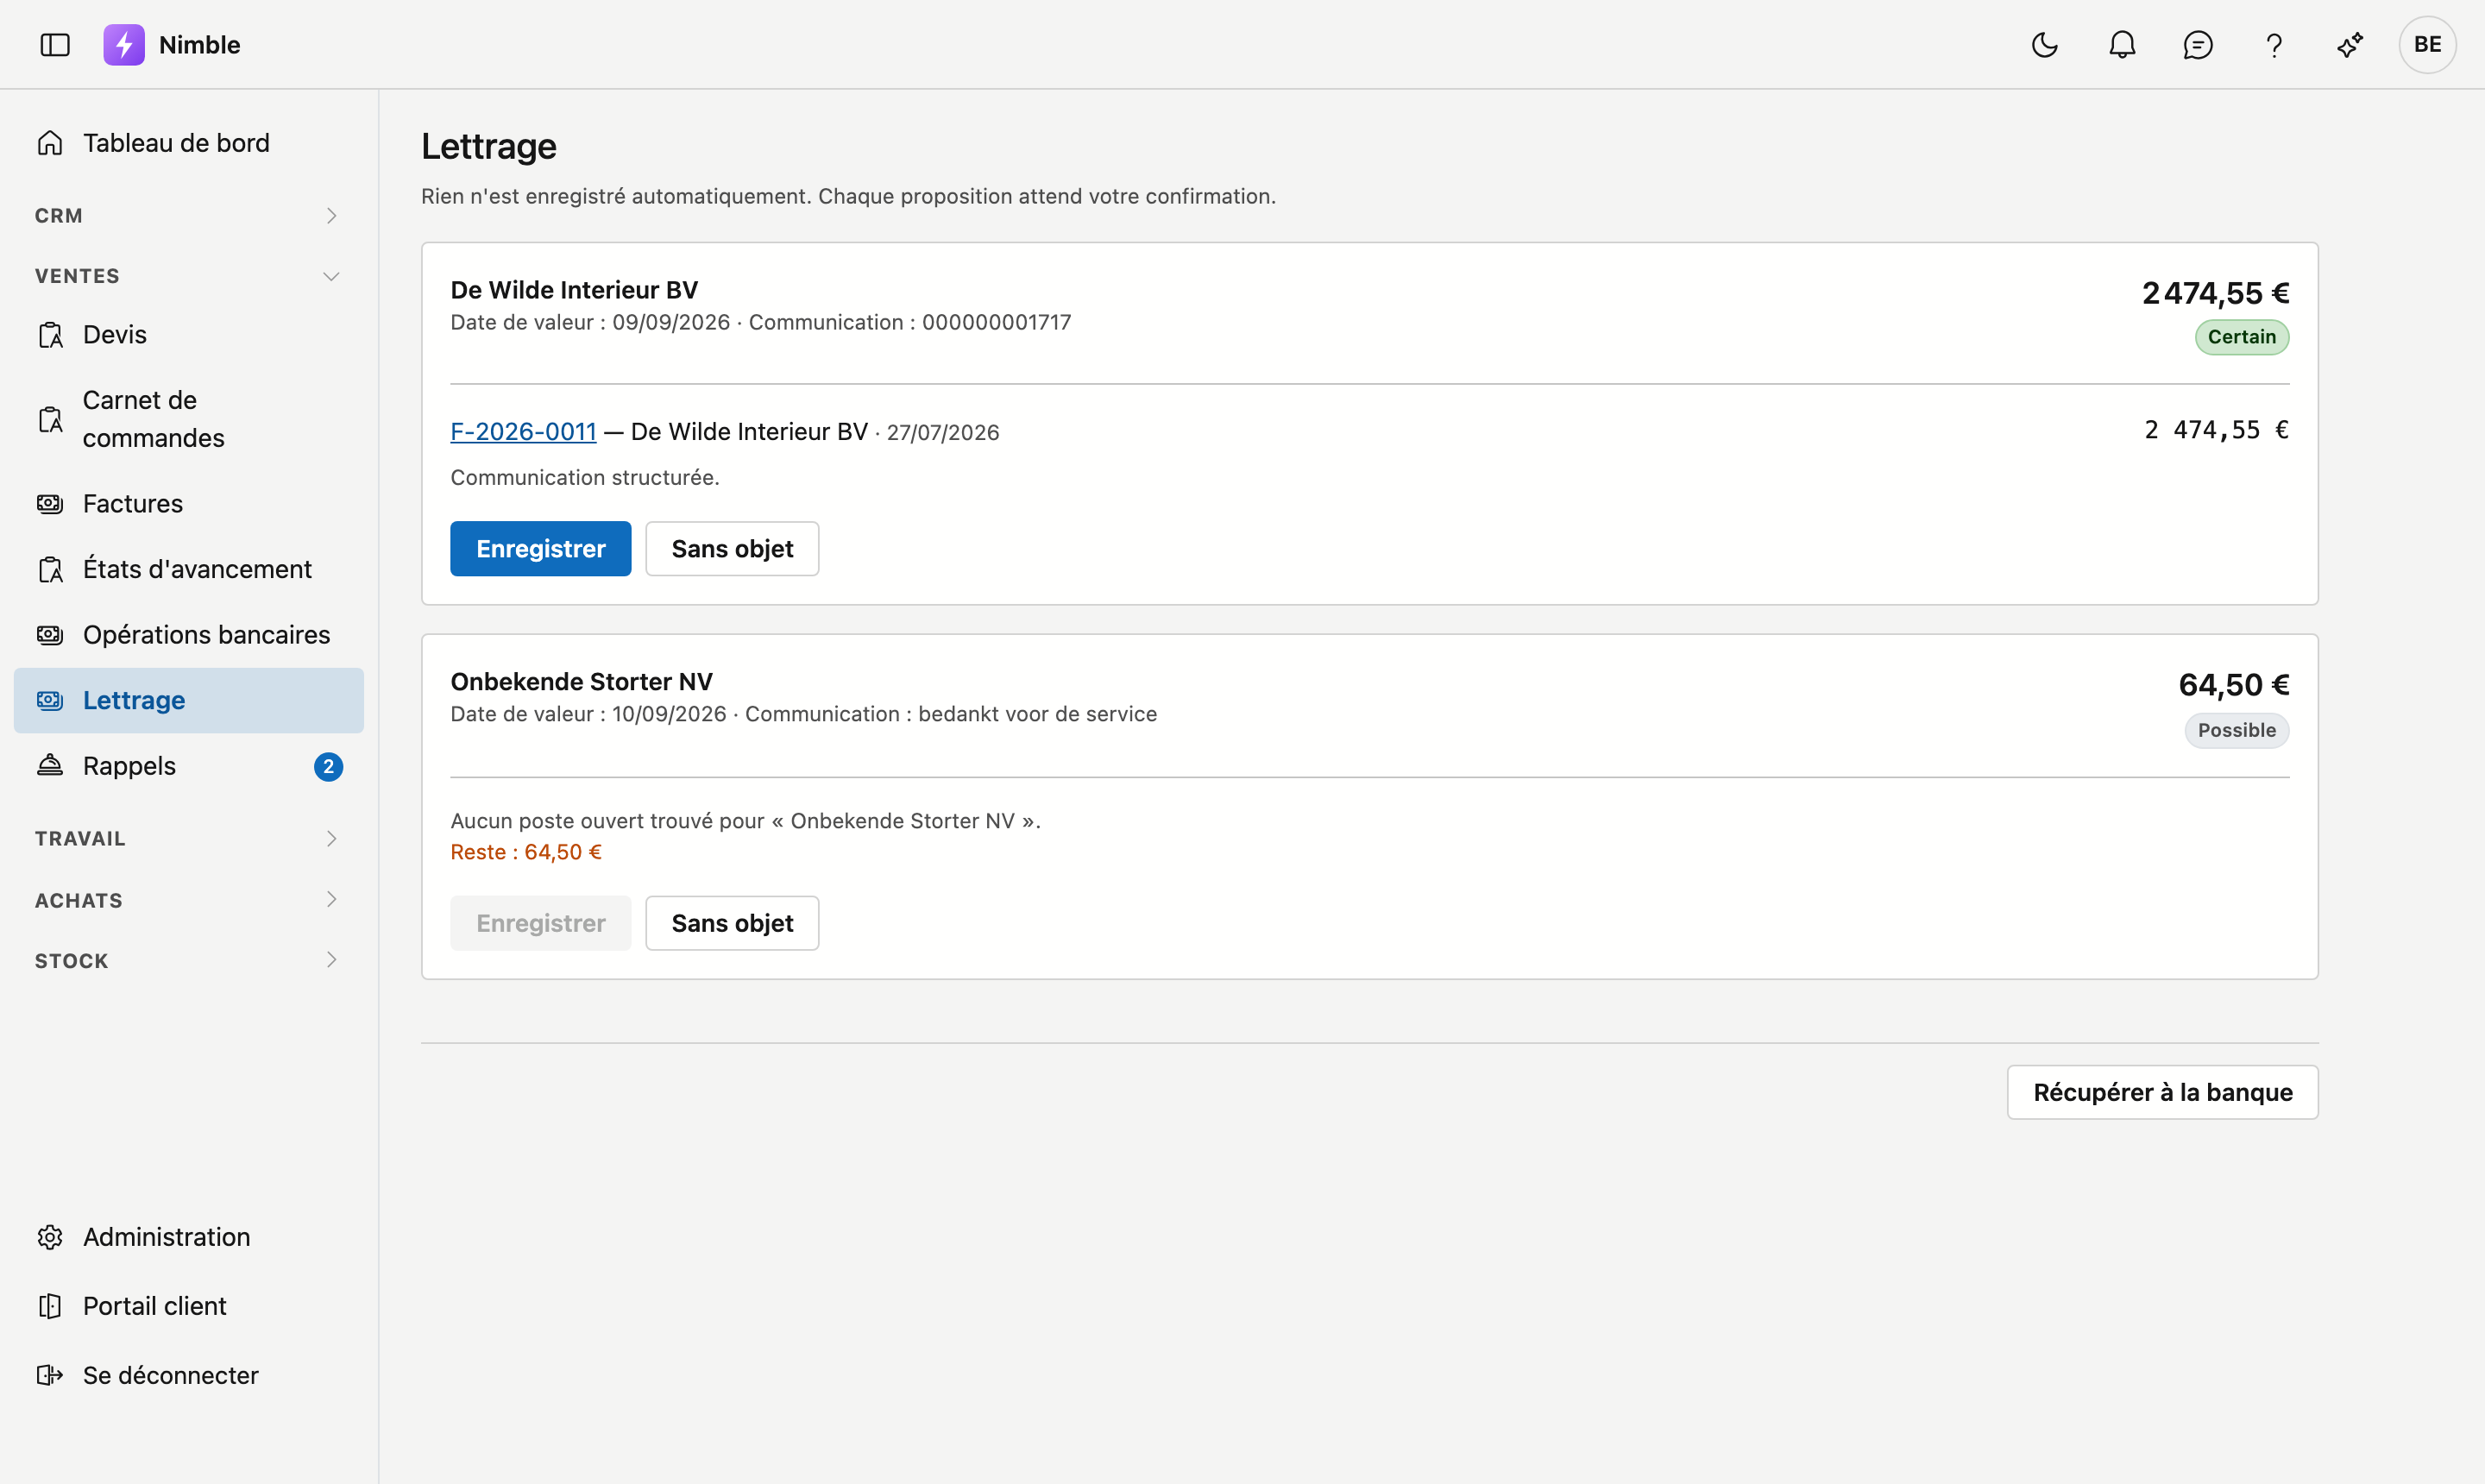Mark Onbekende Storter NV as Sans objet
2485x1484 pixels.
coord(732,923)
